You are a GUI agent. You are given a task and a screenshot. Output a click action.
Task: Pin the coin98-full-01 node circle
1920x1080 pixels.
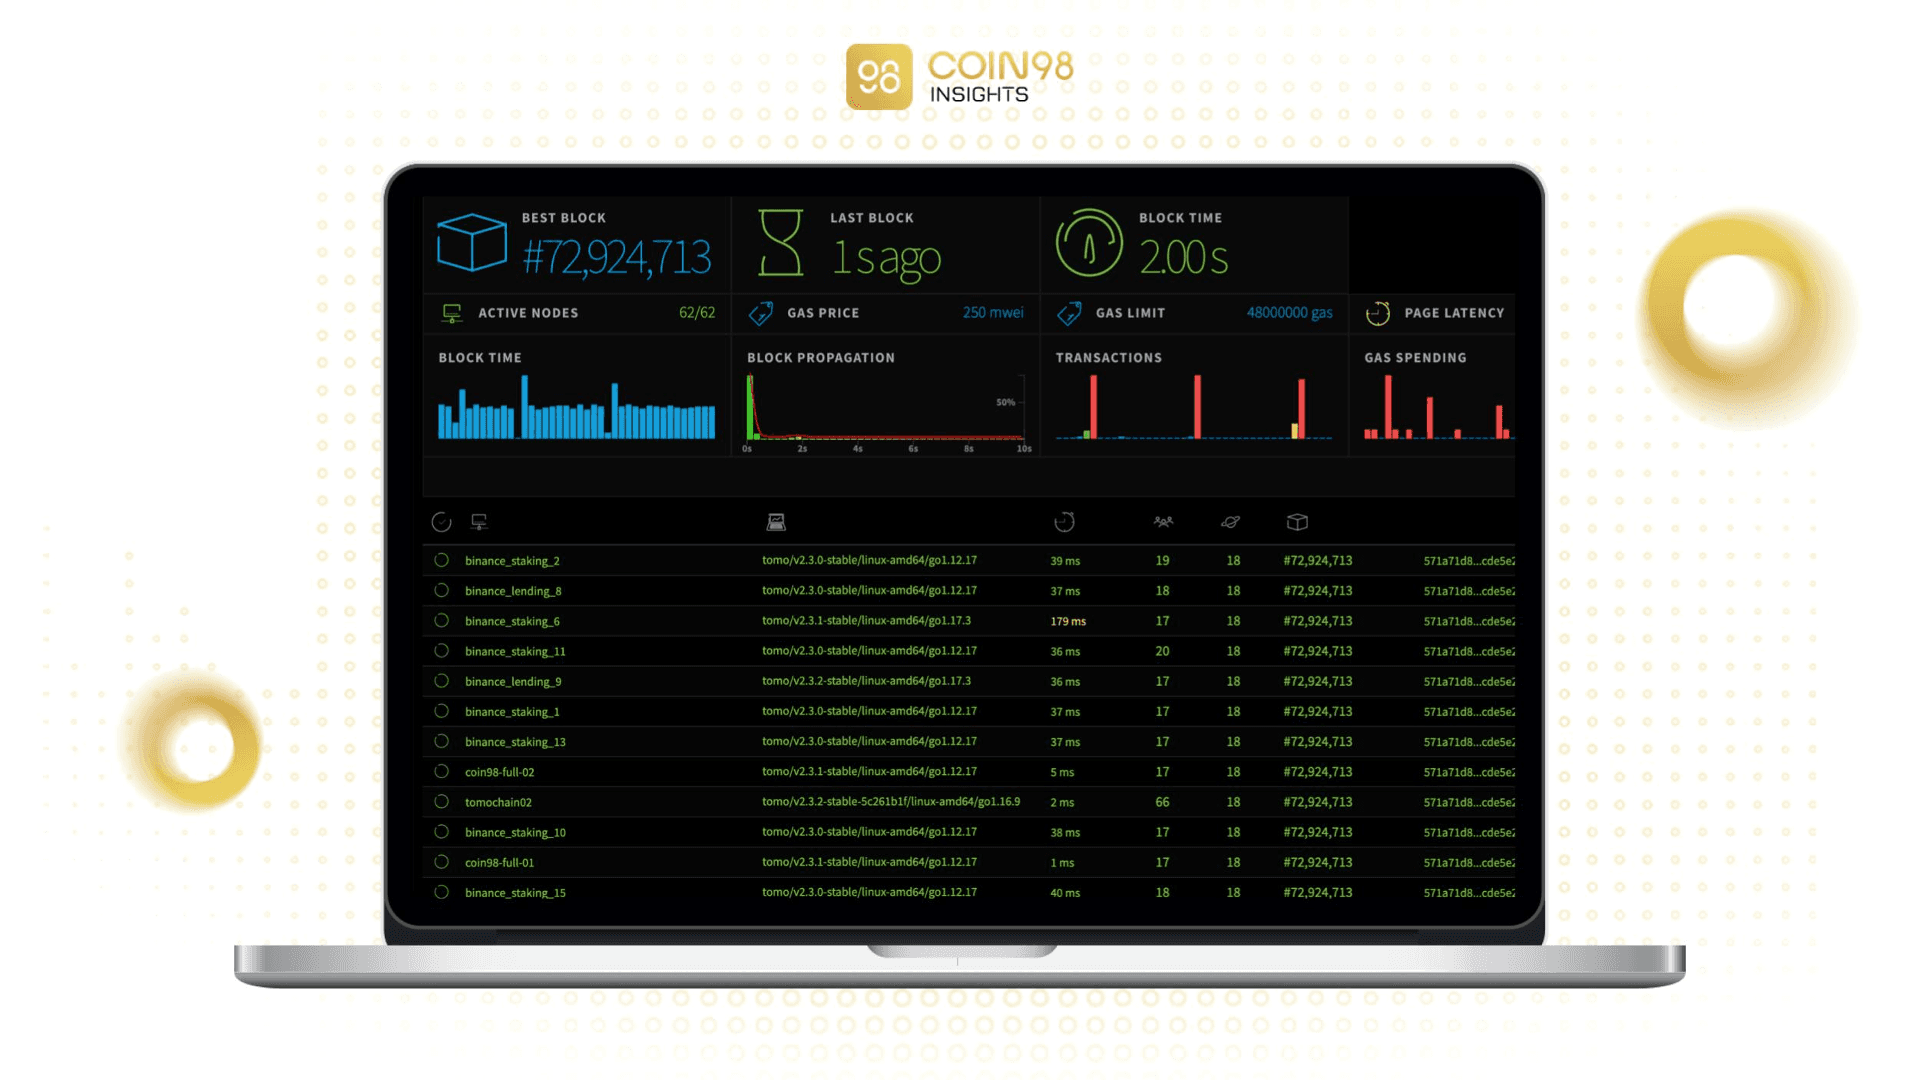click(441, 862)
